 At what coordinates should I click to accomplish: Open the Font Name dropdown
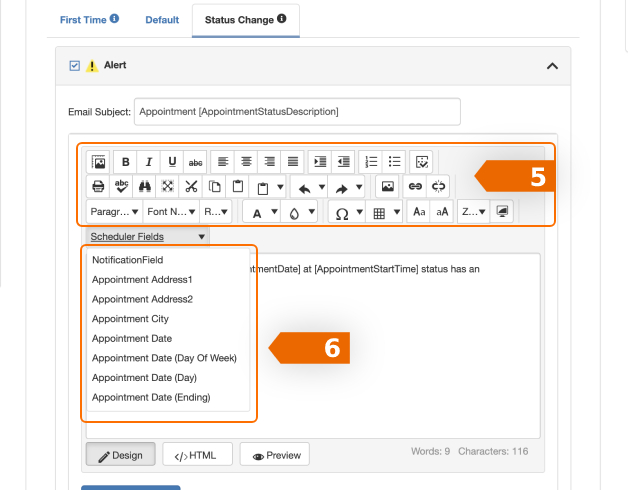click(x=169, y=212)
